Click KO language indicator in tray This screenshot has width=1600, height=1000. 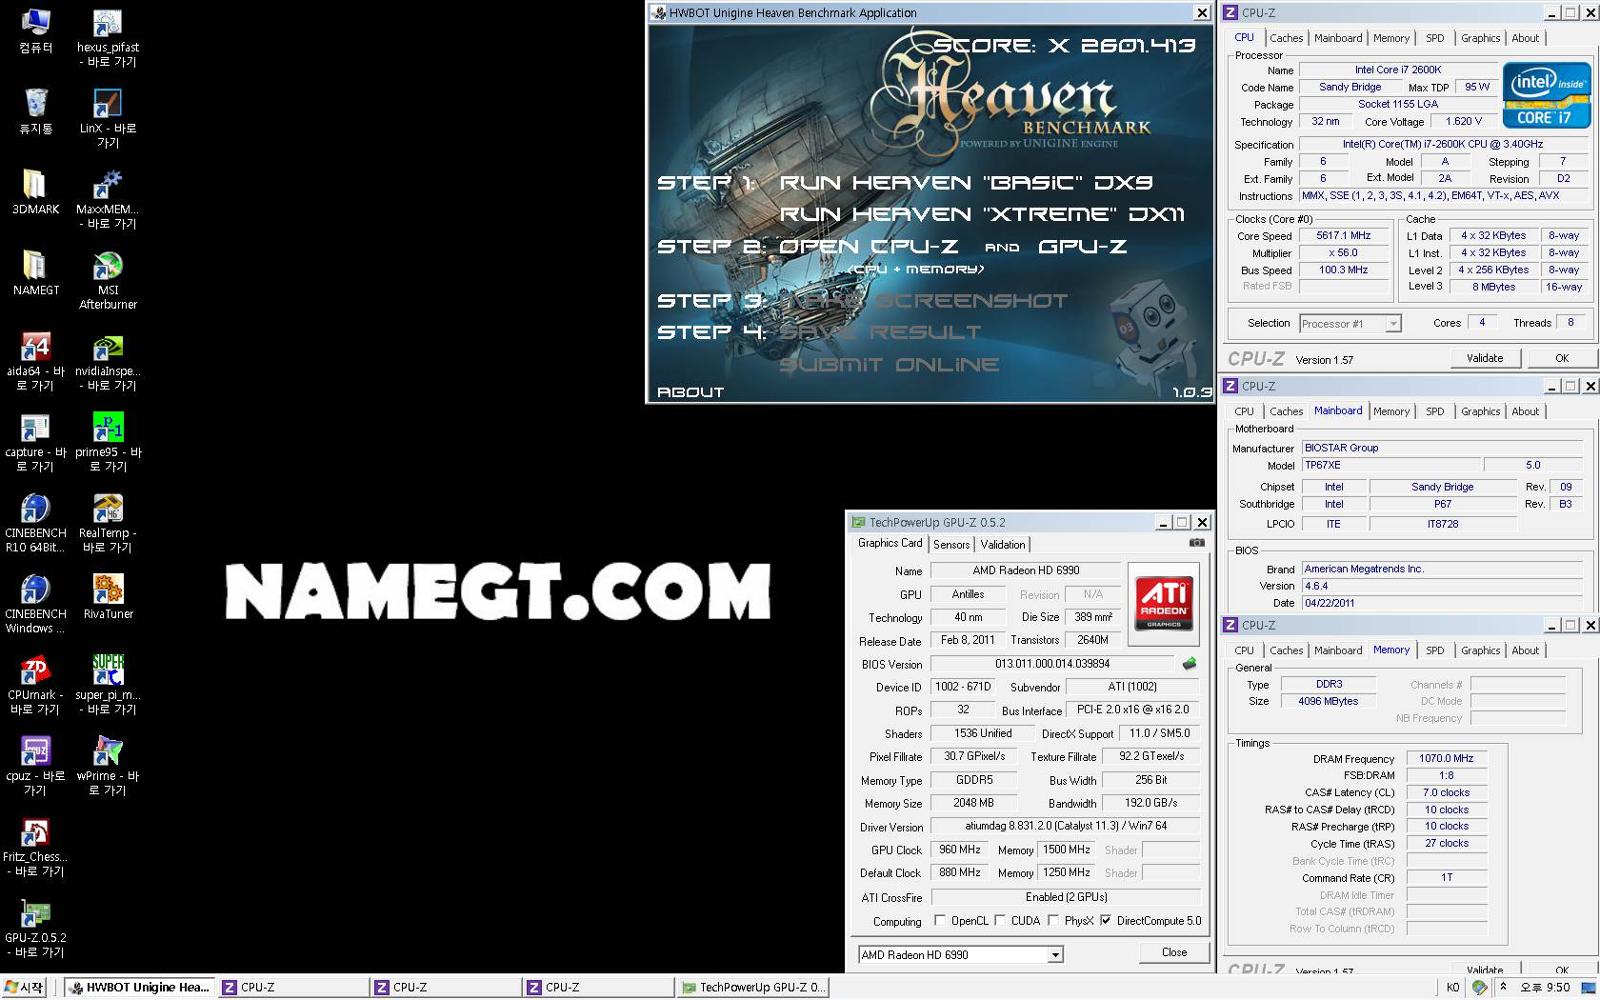pos(1452,987)
